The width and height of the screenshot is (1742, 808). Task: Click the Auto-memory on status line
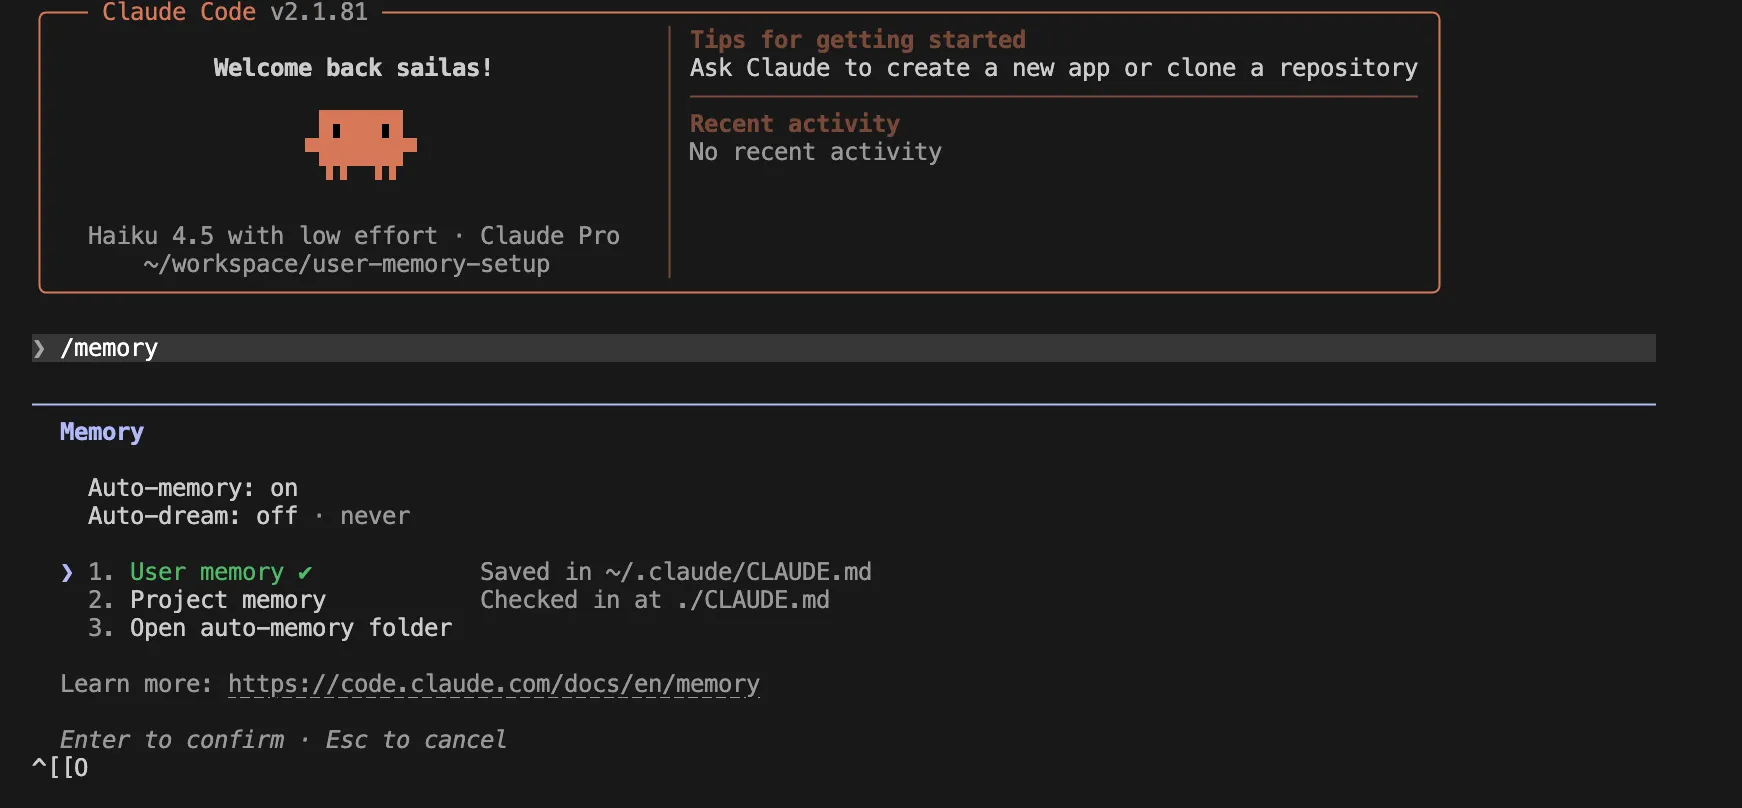[192, 488]
